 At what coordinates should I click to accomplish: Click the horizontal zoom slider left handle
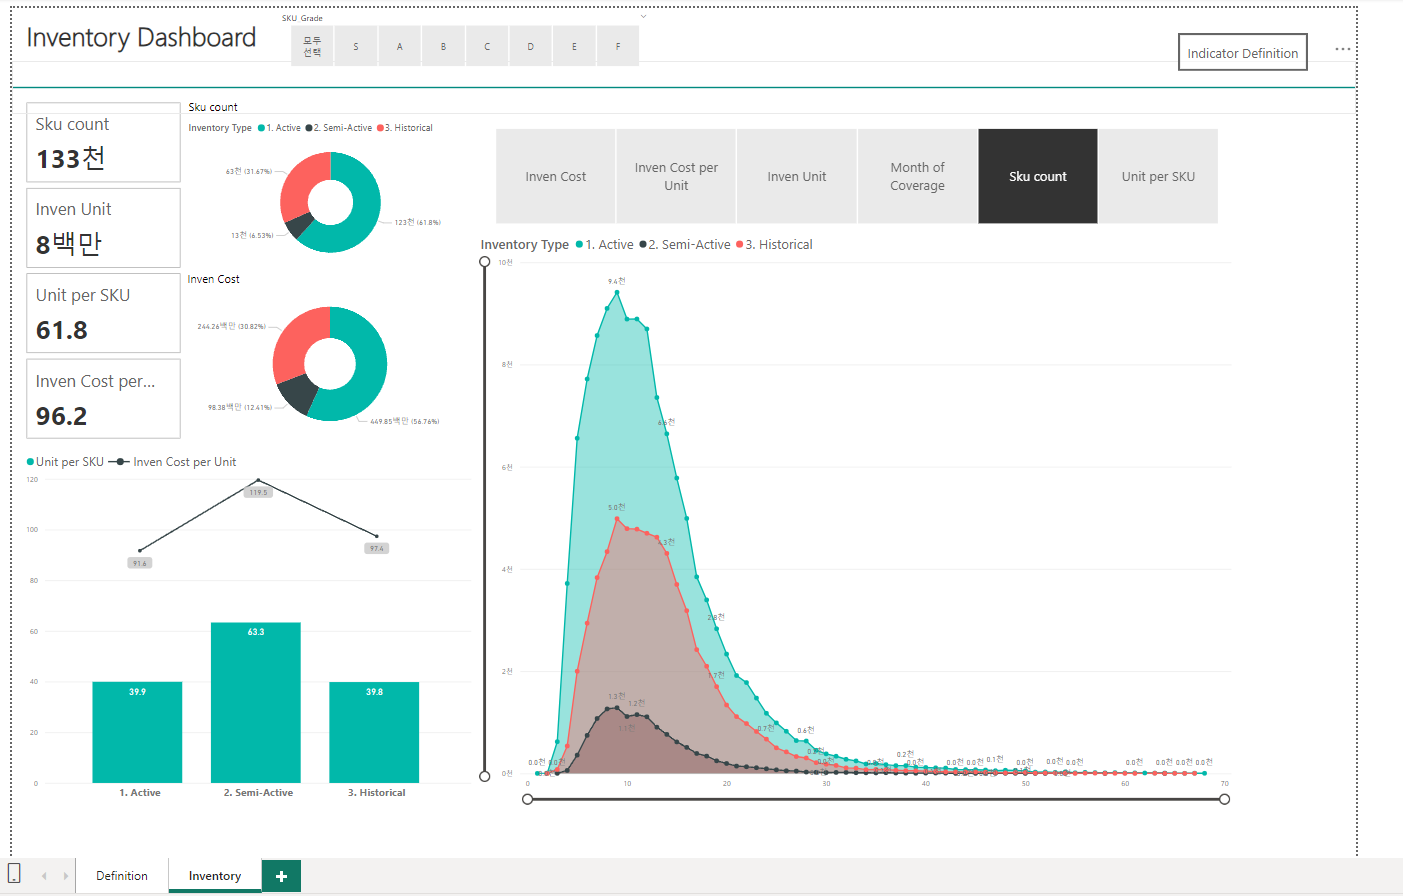coord(527,799)
